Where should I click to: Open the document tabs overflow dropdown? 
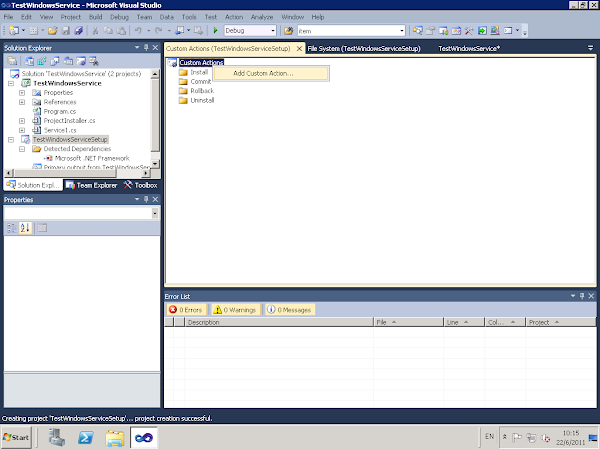point(590,48)
